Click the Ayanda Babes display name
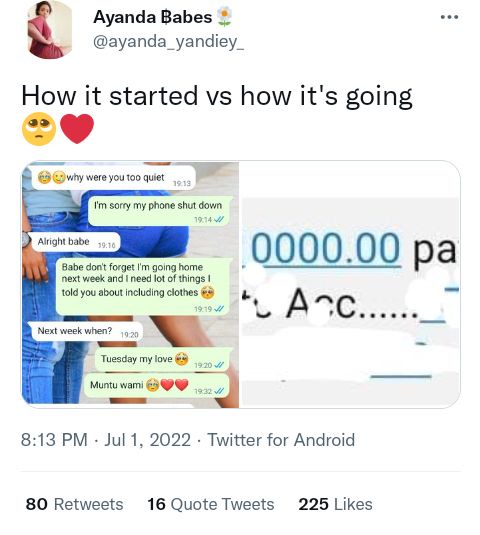480x535 pixels. [x=152, y=17]
